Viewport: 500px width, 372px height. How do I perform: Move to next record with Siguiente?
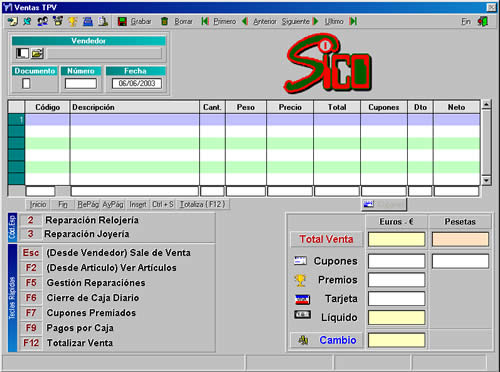click(300, 21)
